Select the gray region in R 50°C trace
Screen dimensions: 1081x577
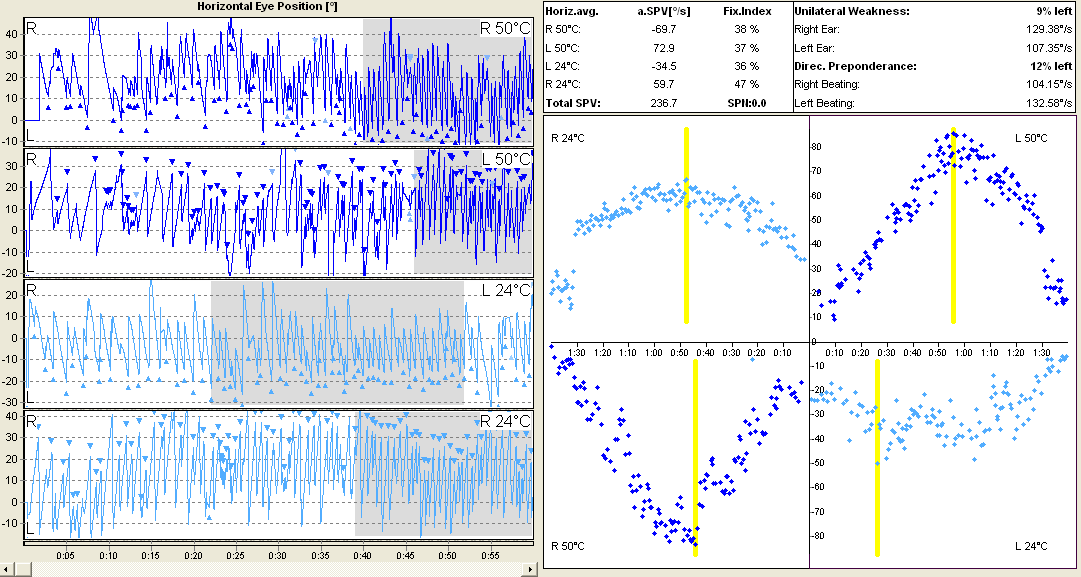pos(447,80)
